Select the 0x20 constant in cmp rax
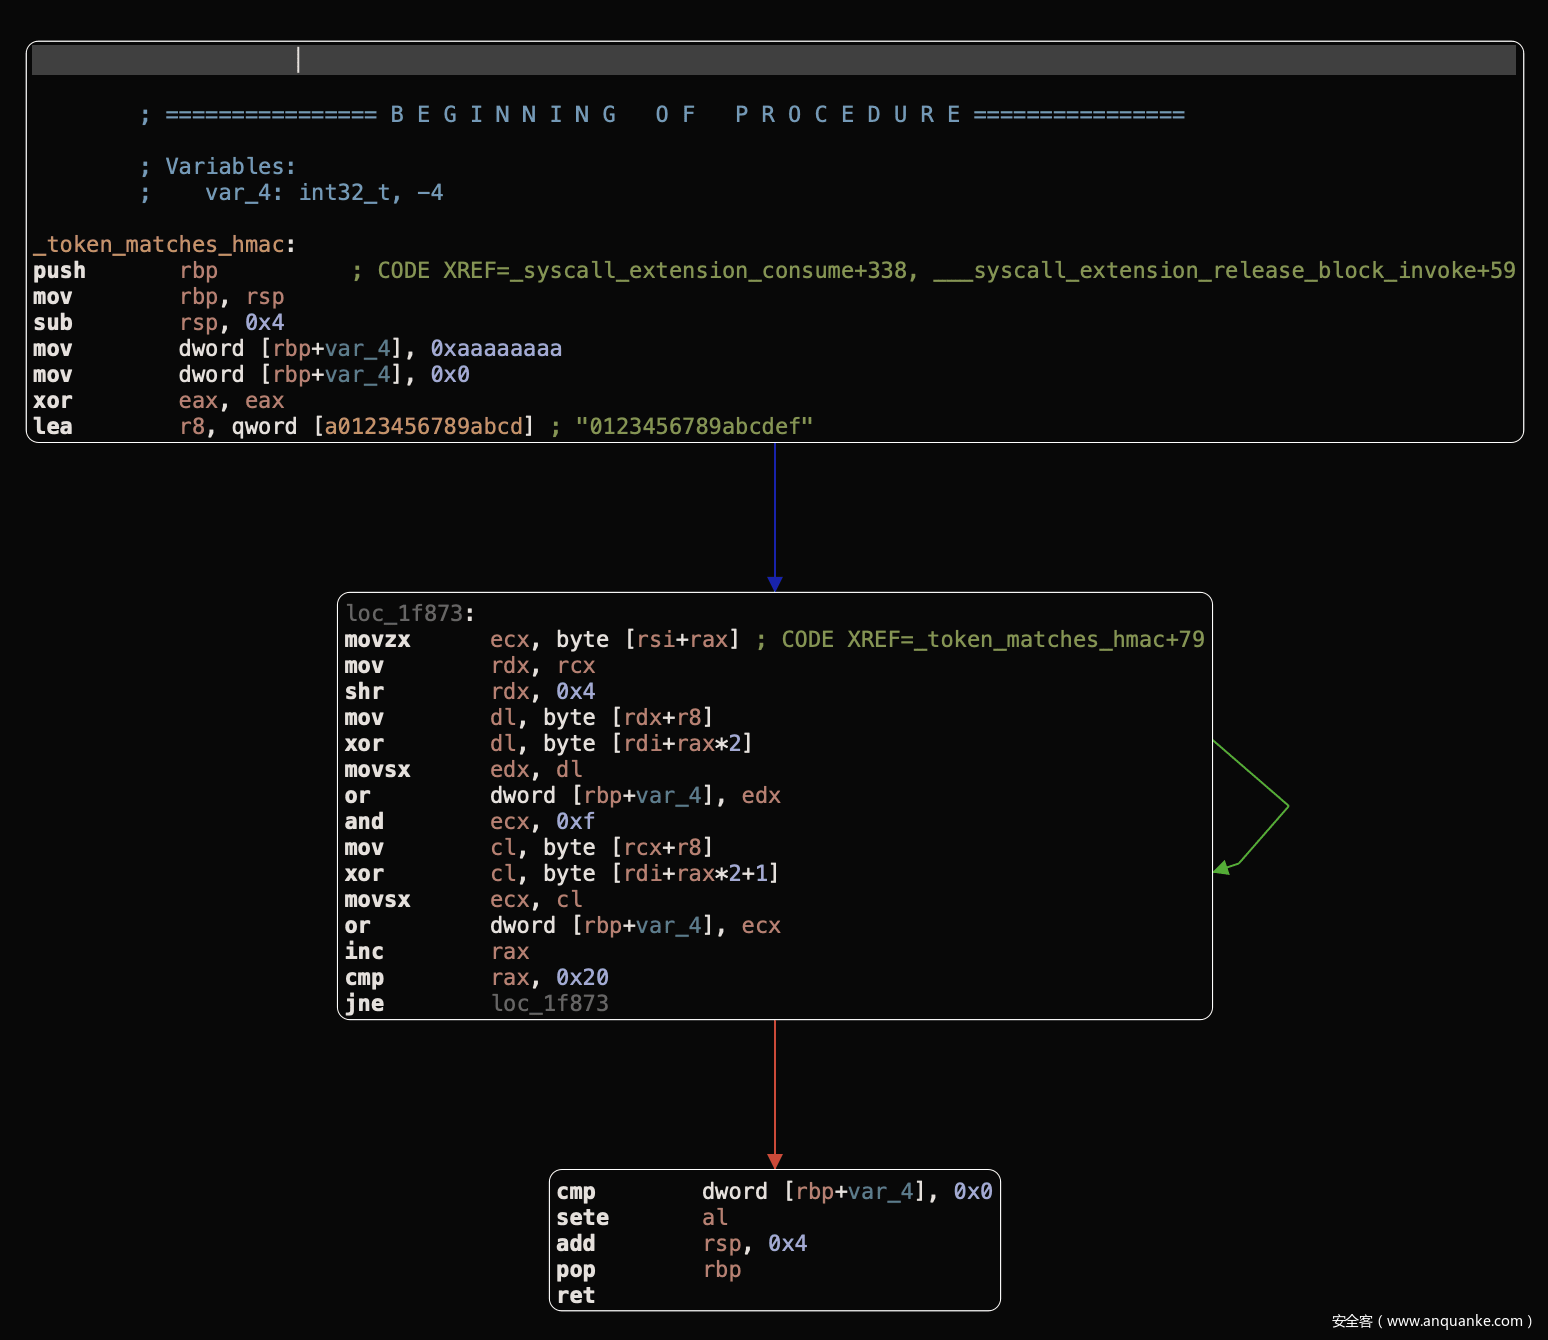The width and height of the screenshot is (1548, 1340). click(x=582, y=978)
